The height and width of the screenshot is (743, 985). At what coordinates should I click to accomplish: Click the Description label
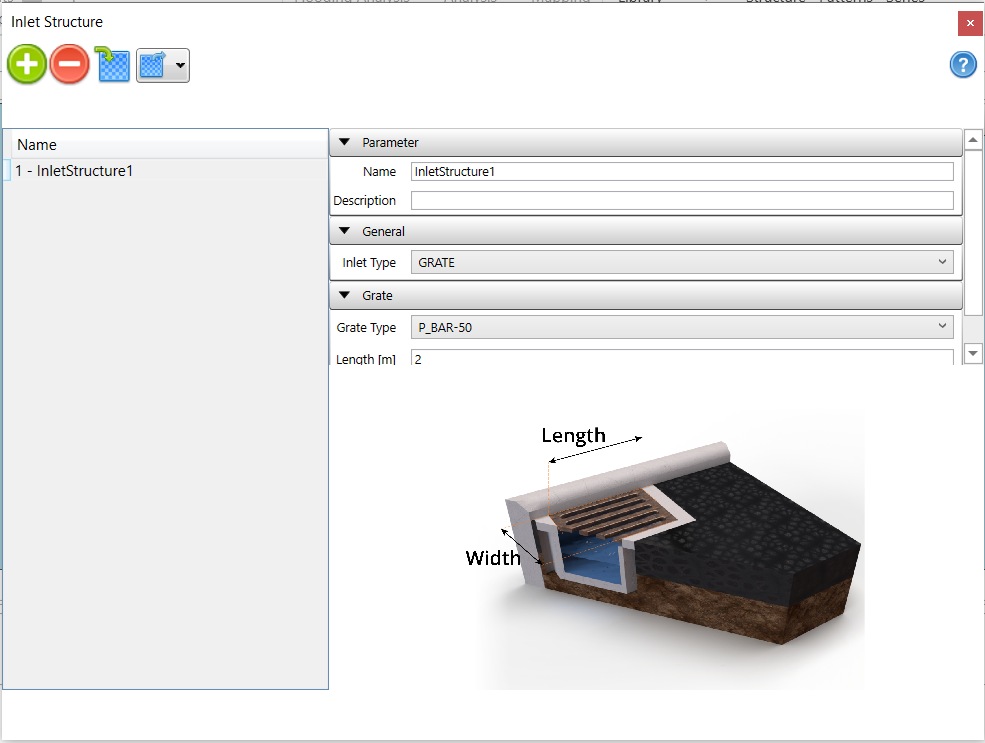364,200
